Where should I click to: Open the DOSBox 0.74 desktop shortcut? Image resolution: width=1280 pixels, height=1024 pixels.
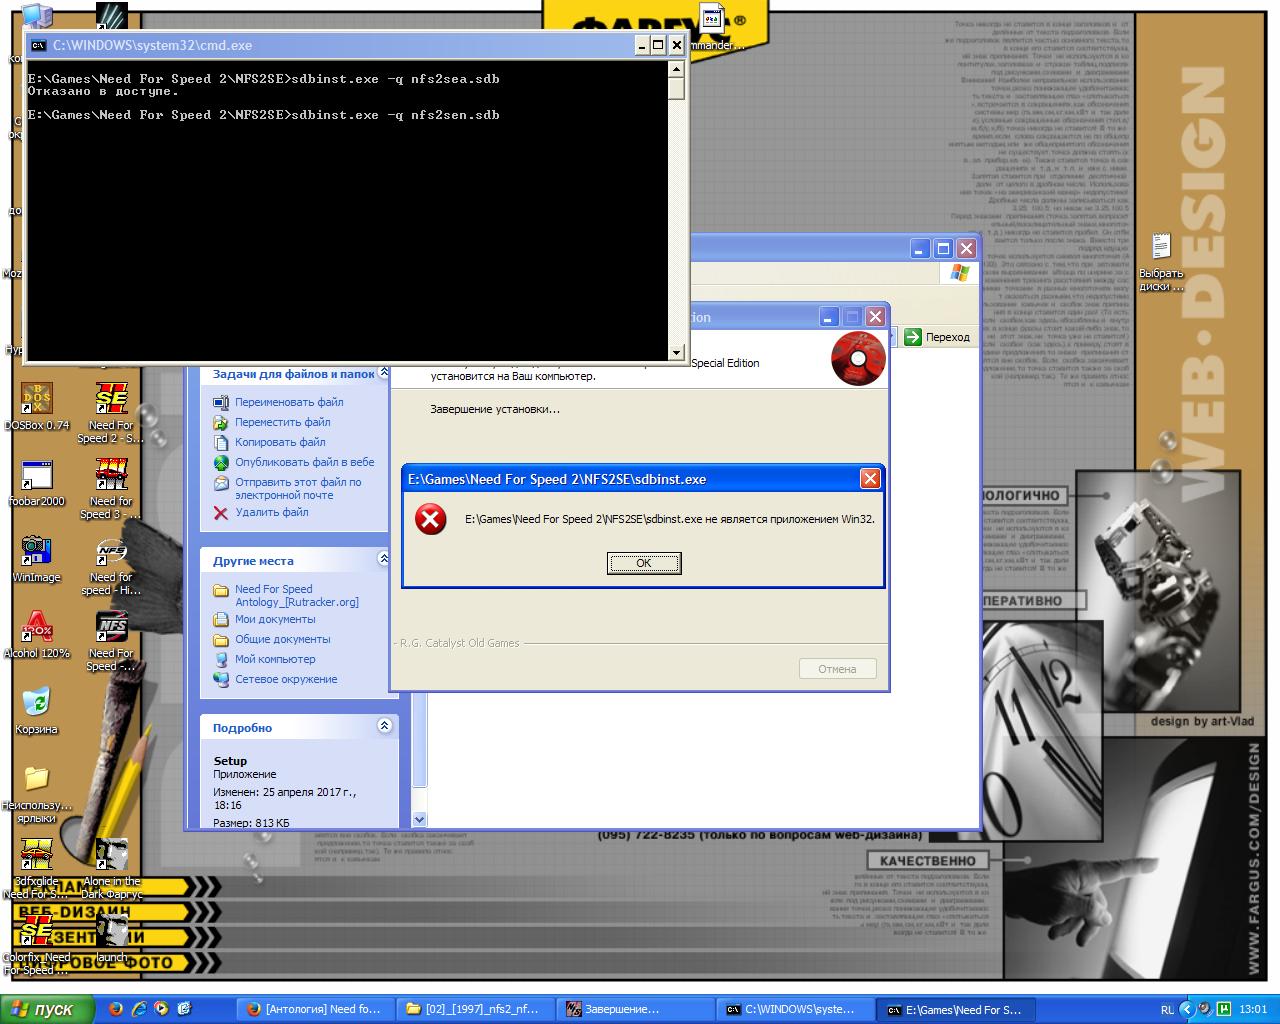(37, 406)
